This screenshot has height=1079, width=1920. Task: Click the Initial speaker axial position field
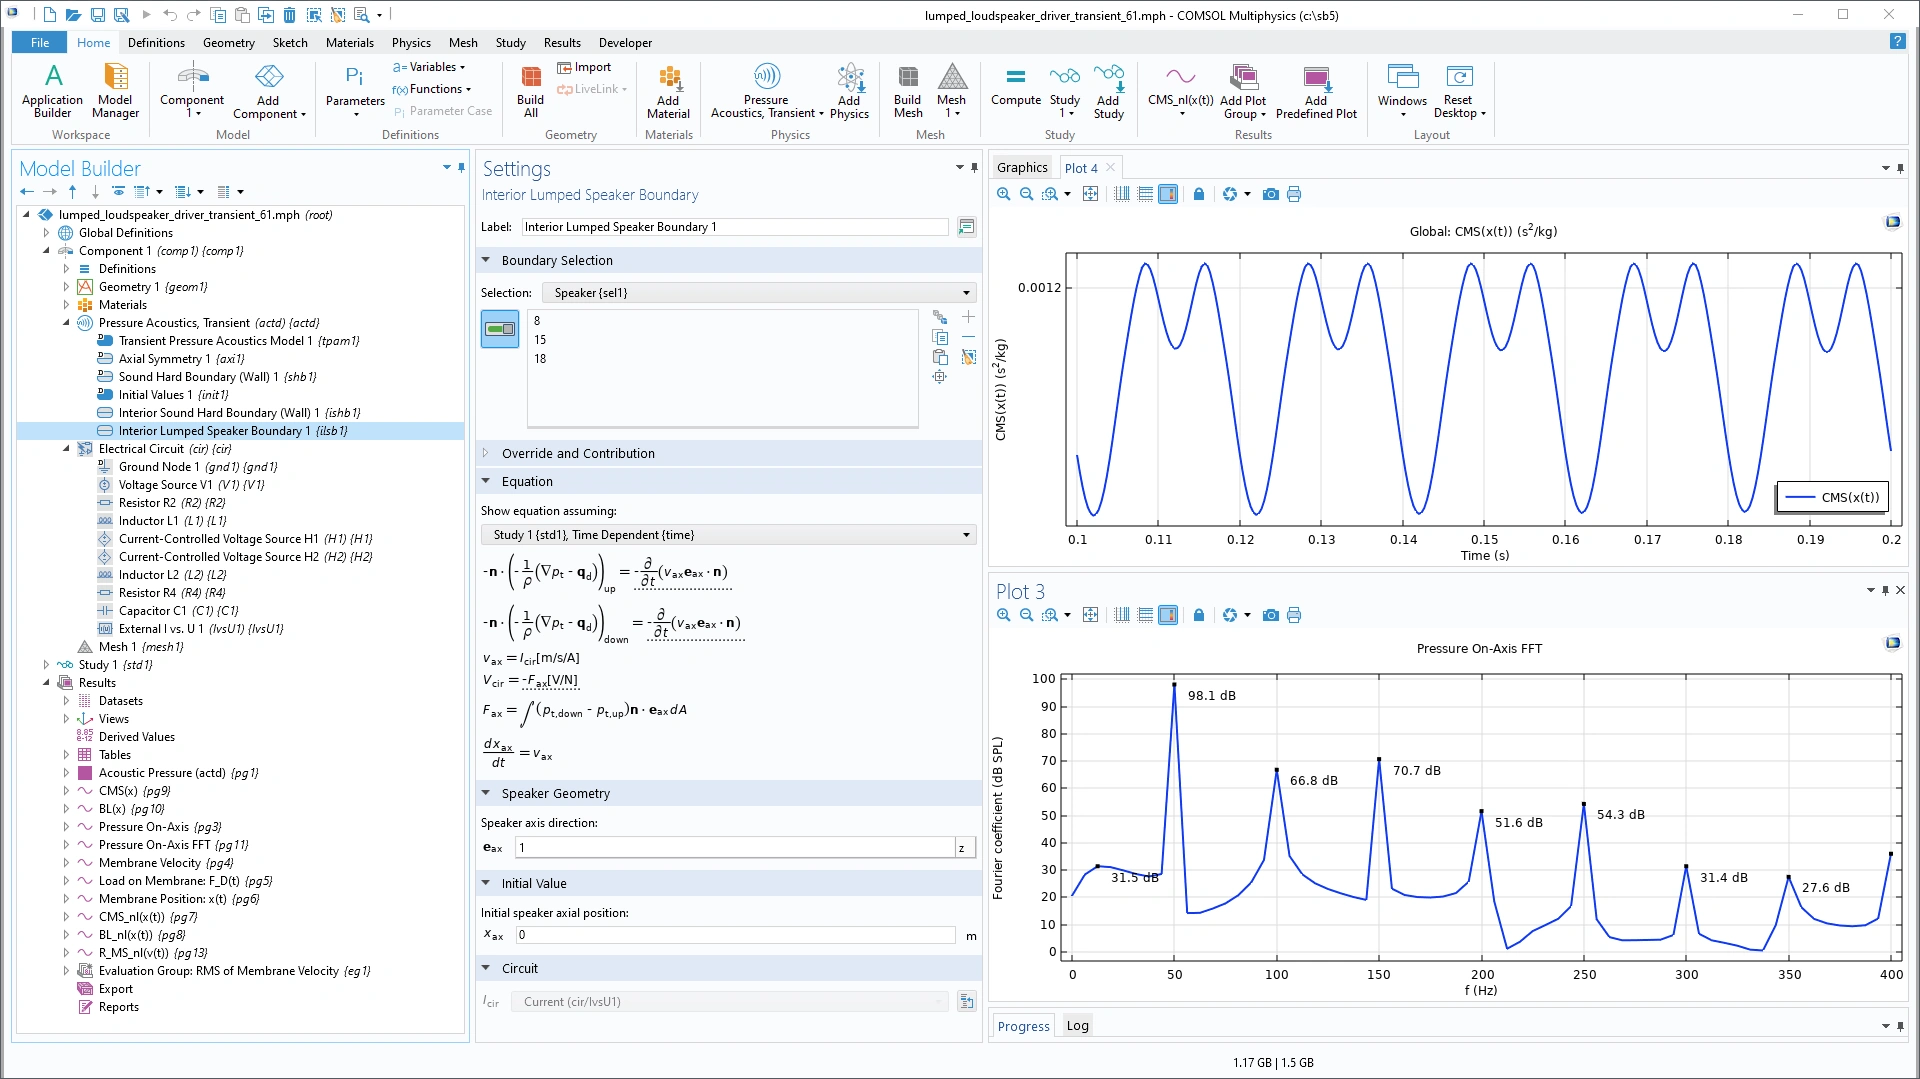pyautogui.click(x=735, y=935)
